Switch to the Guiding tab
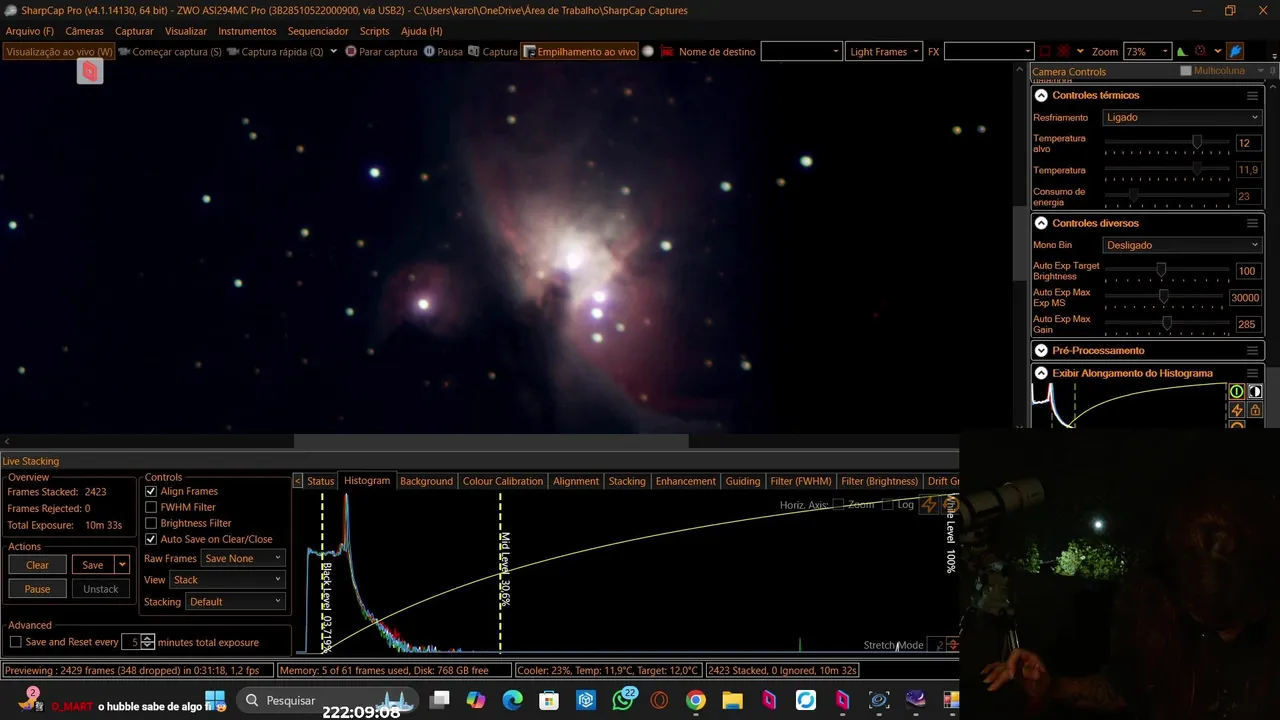This screenshot has height=720, width=1280. [x=743, y=481]
